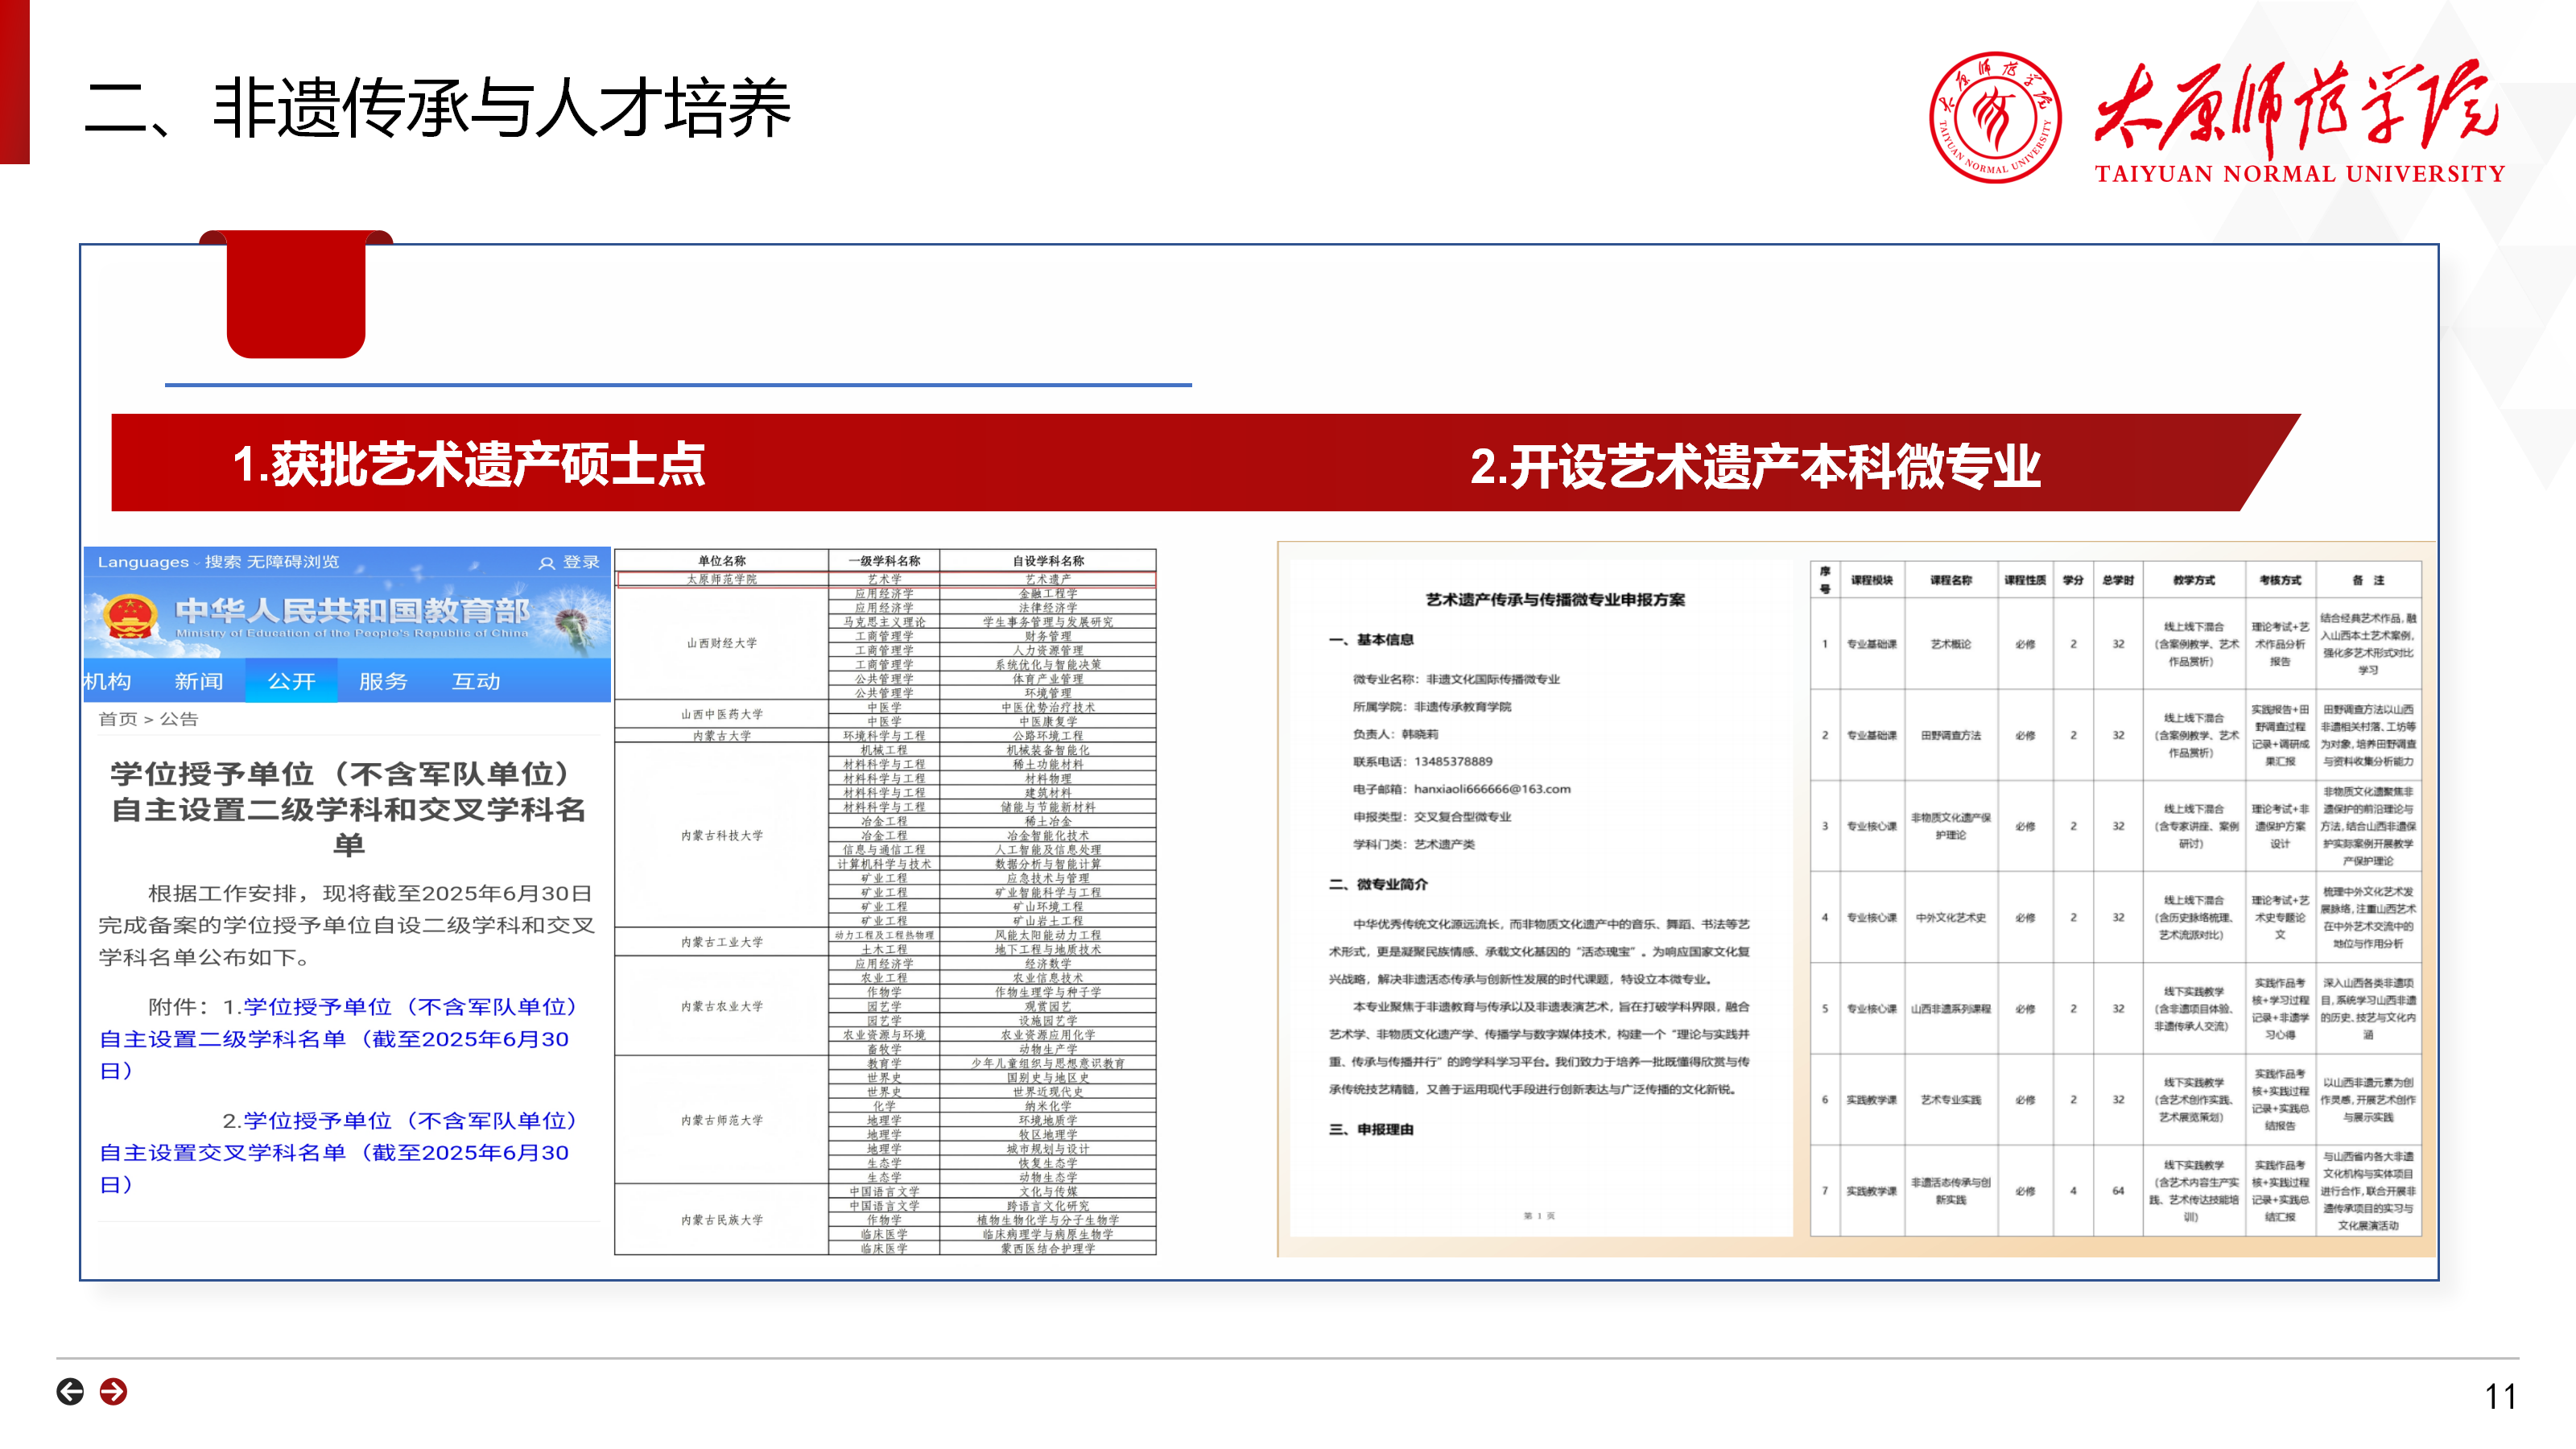Click the user login icon beside 登录

(546, 563)
